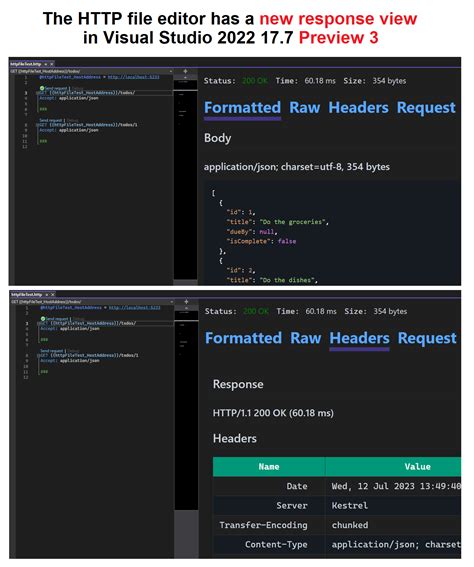This screenshot has height=567, width=474.
Task: Click Send request above GET /todos/1 in upper editor
Action: [x=52, y=120]
